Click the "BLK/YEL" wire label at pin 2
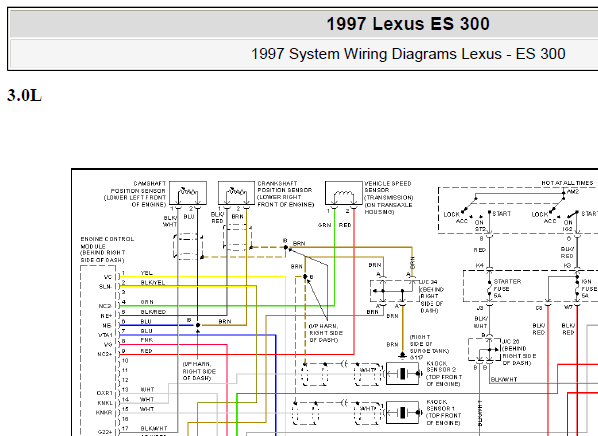598x436 pixels. [153, 283]
